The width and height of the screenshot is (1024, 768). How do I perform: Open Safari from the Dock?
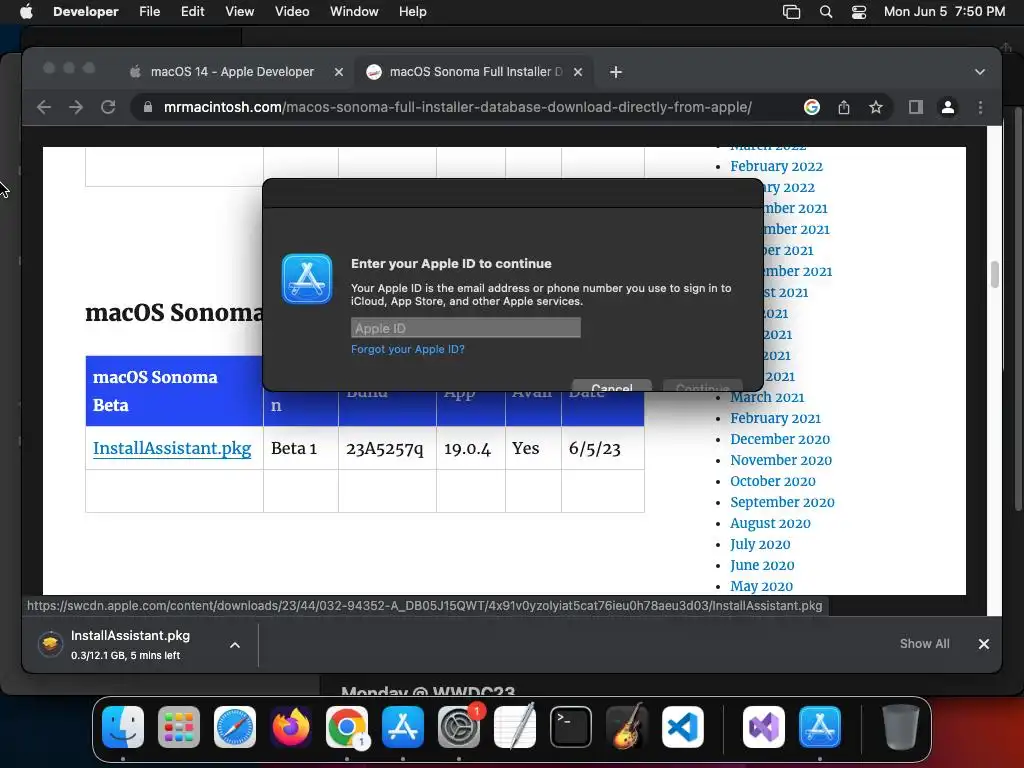coord(235,727)
